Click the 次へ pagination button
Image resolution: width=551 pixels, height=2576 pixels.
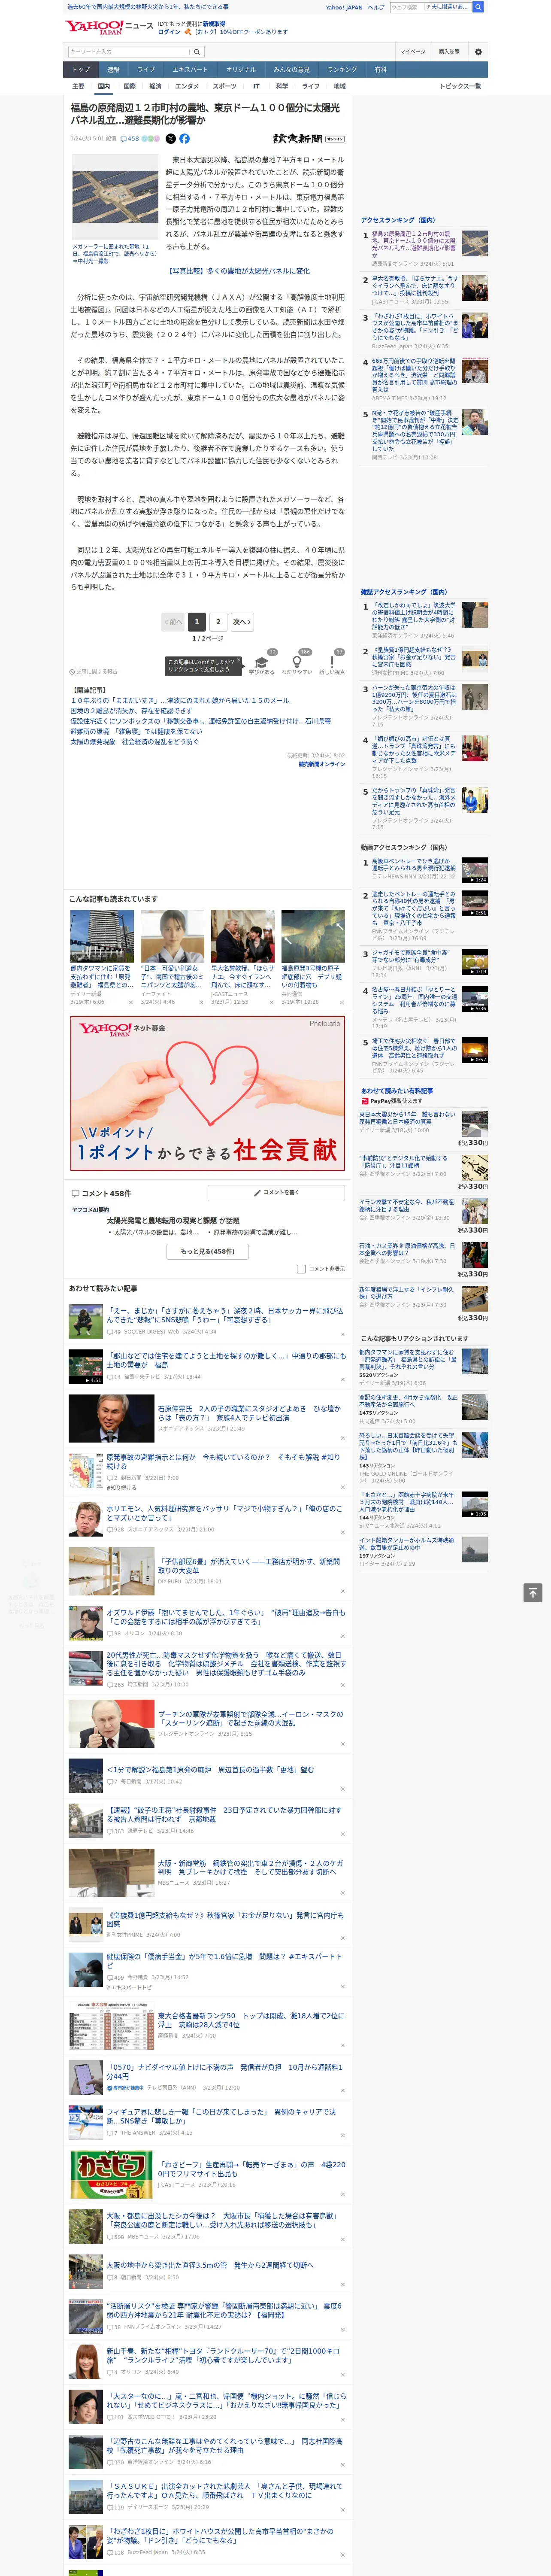(242, 622)
